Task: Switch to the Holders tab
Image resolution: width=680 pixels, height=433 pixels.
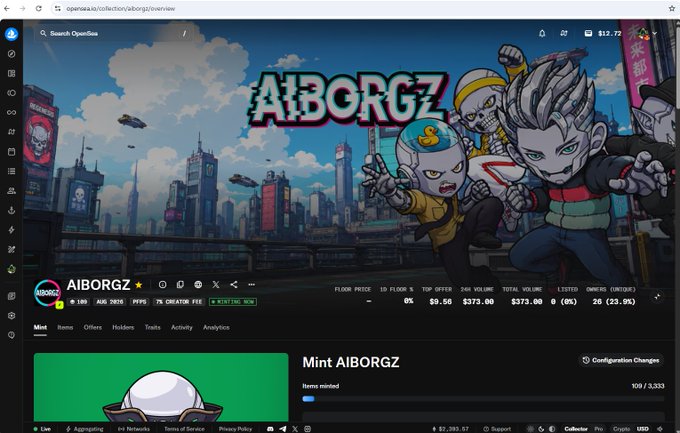Action: pos(123,328)
